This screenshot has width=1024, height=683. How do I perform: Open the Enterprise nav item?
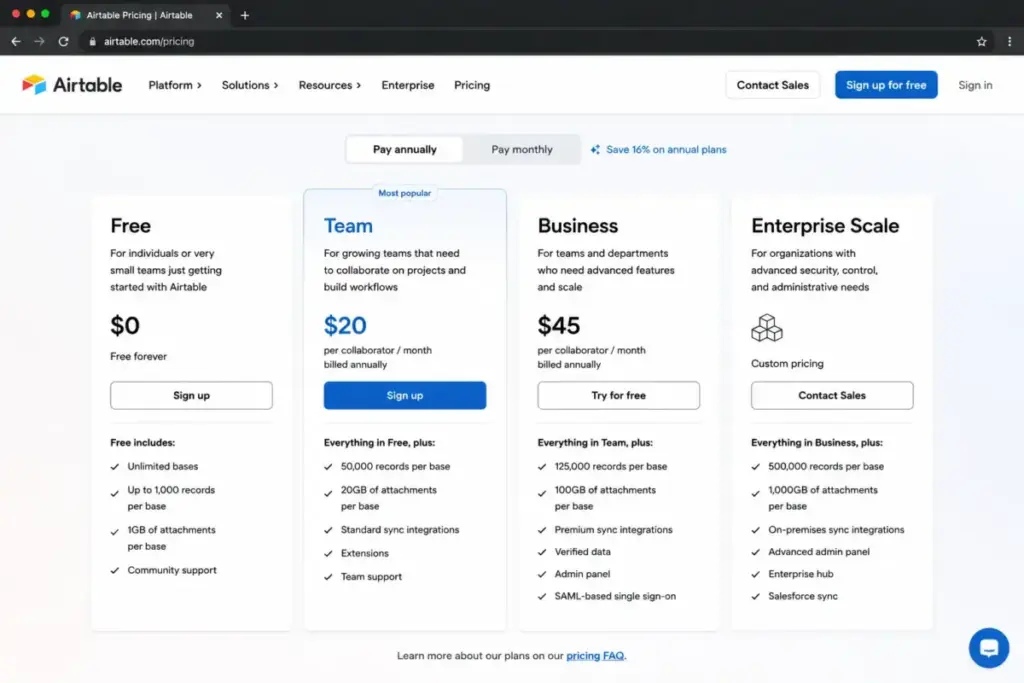408,85
